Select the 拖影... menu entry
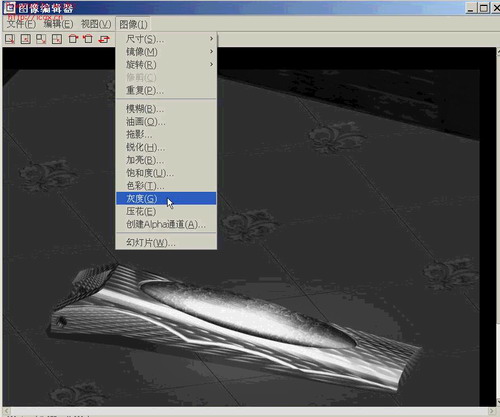Image resolution: width=500 pixels, height=417 pixels. click(166, 134)
